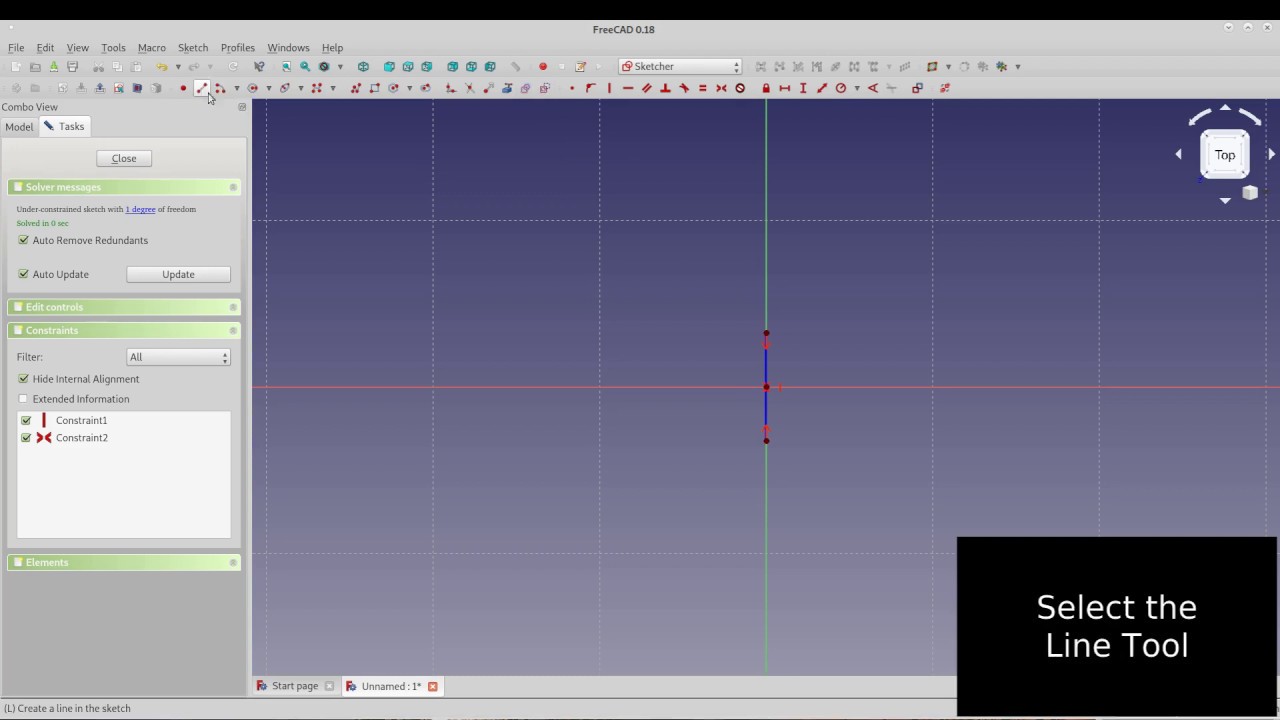Image resolution: width=1280 pixels, height=720 pixels.
Task: Open the File menu
Action: coord(16,48)
